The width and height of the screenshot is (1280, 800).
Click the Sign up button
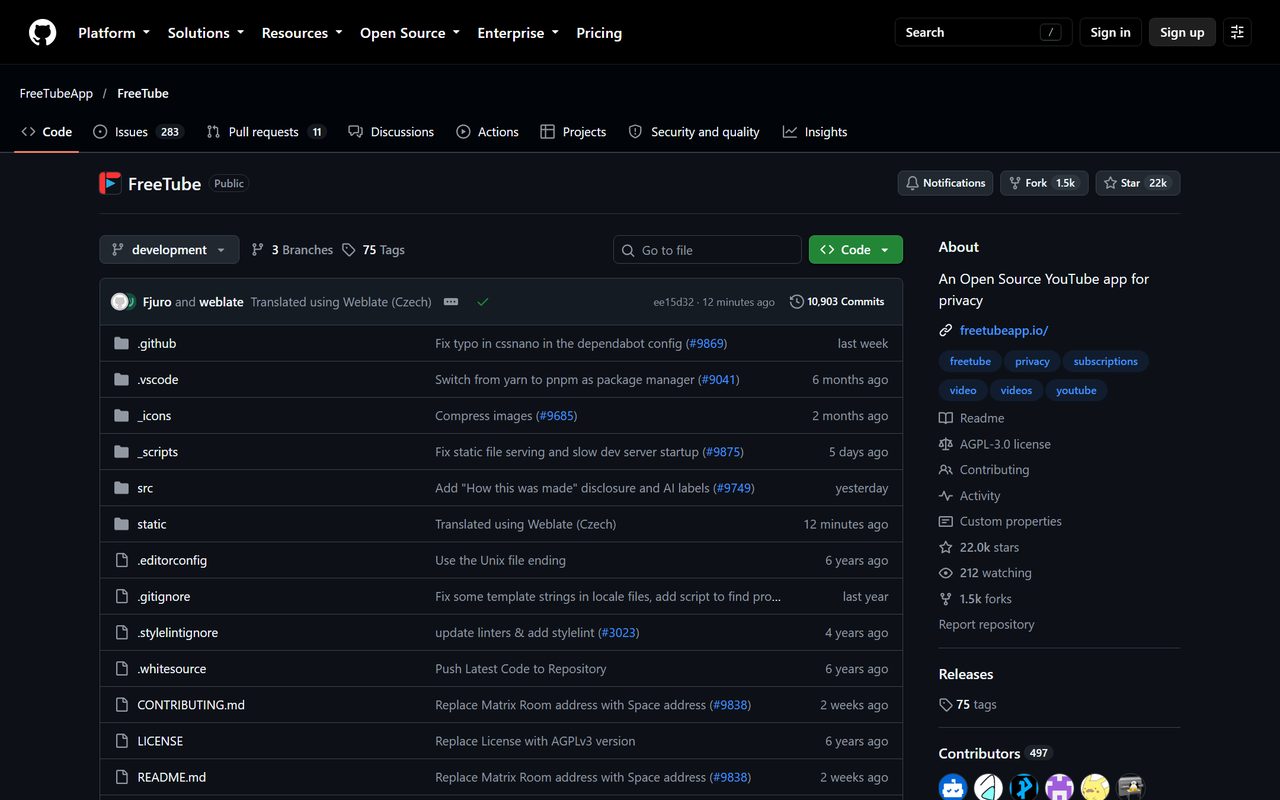[x=1182, y=32]
